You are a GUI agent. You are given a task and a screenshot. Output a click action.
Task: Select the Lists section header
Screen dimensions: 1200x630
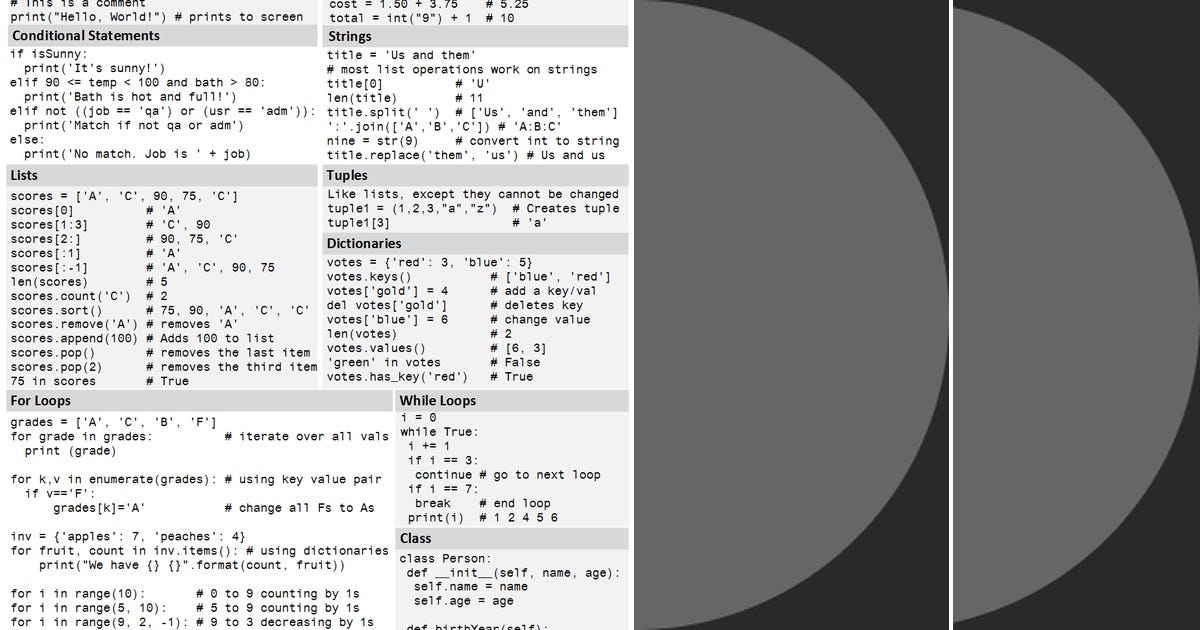pos(23,175)
